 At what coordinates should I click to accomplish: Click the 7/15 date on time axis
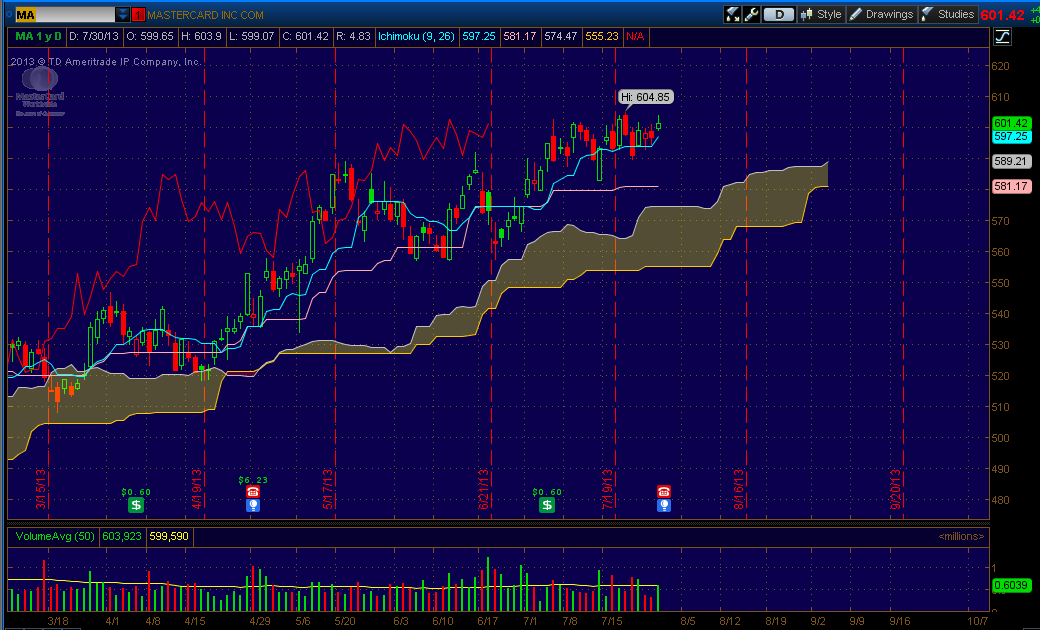click(x=612, y=621)
